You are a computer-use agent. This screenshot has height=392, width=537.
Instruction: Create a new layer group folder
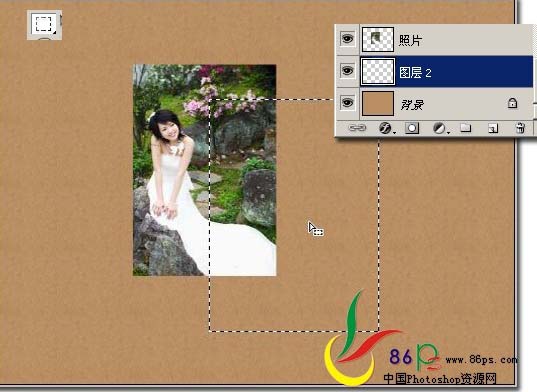465,128
